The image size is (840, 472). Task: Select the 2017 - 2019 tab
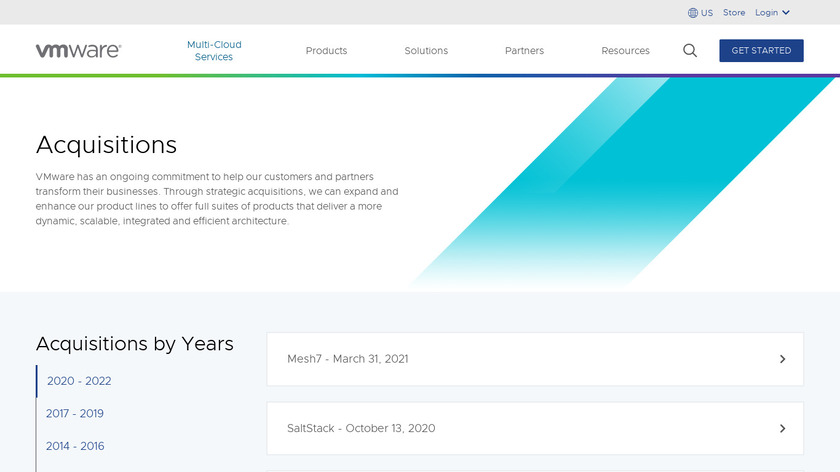(75, 413)
